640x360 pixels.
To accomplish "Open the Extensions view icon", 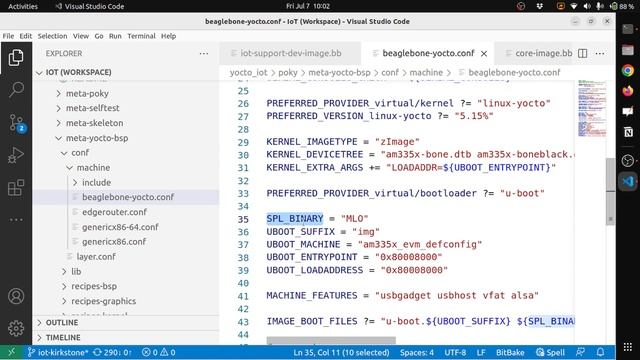I will point(16,188).
